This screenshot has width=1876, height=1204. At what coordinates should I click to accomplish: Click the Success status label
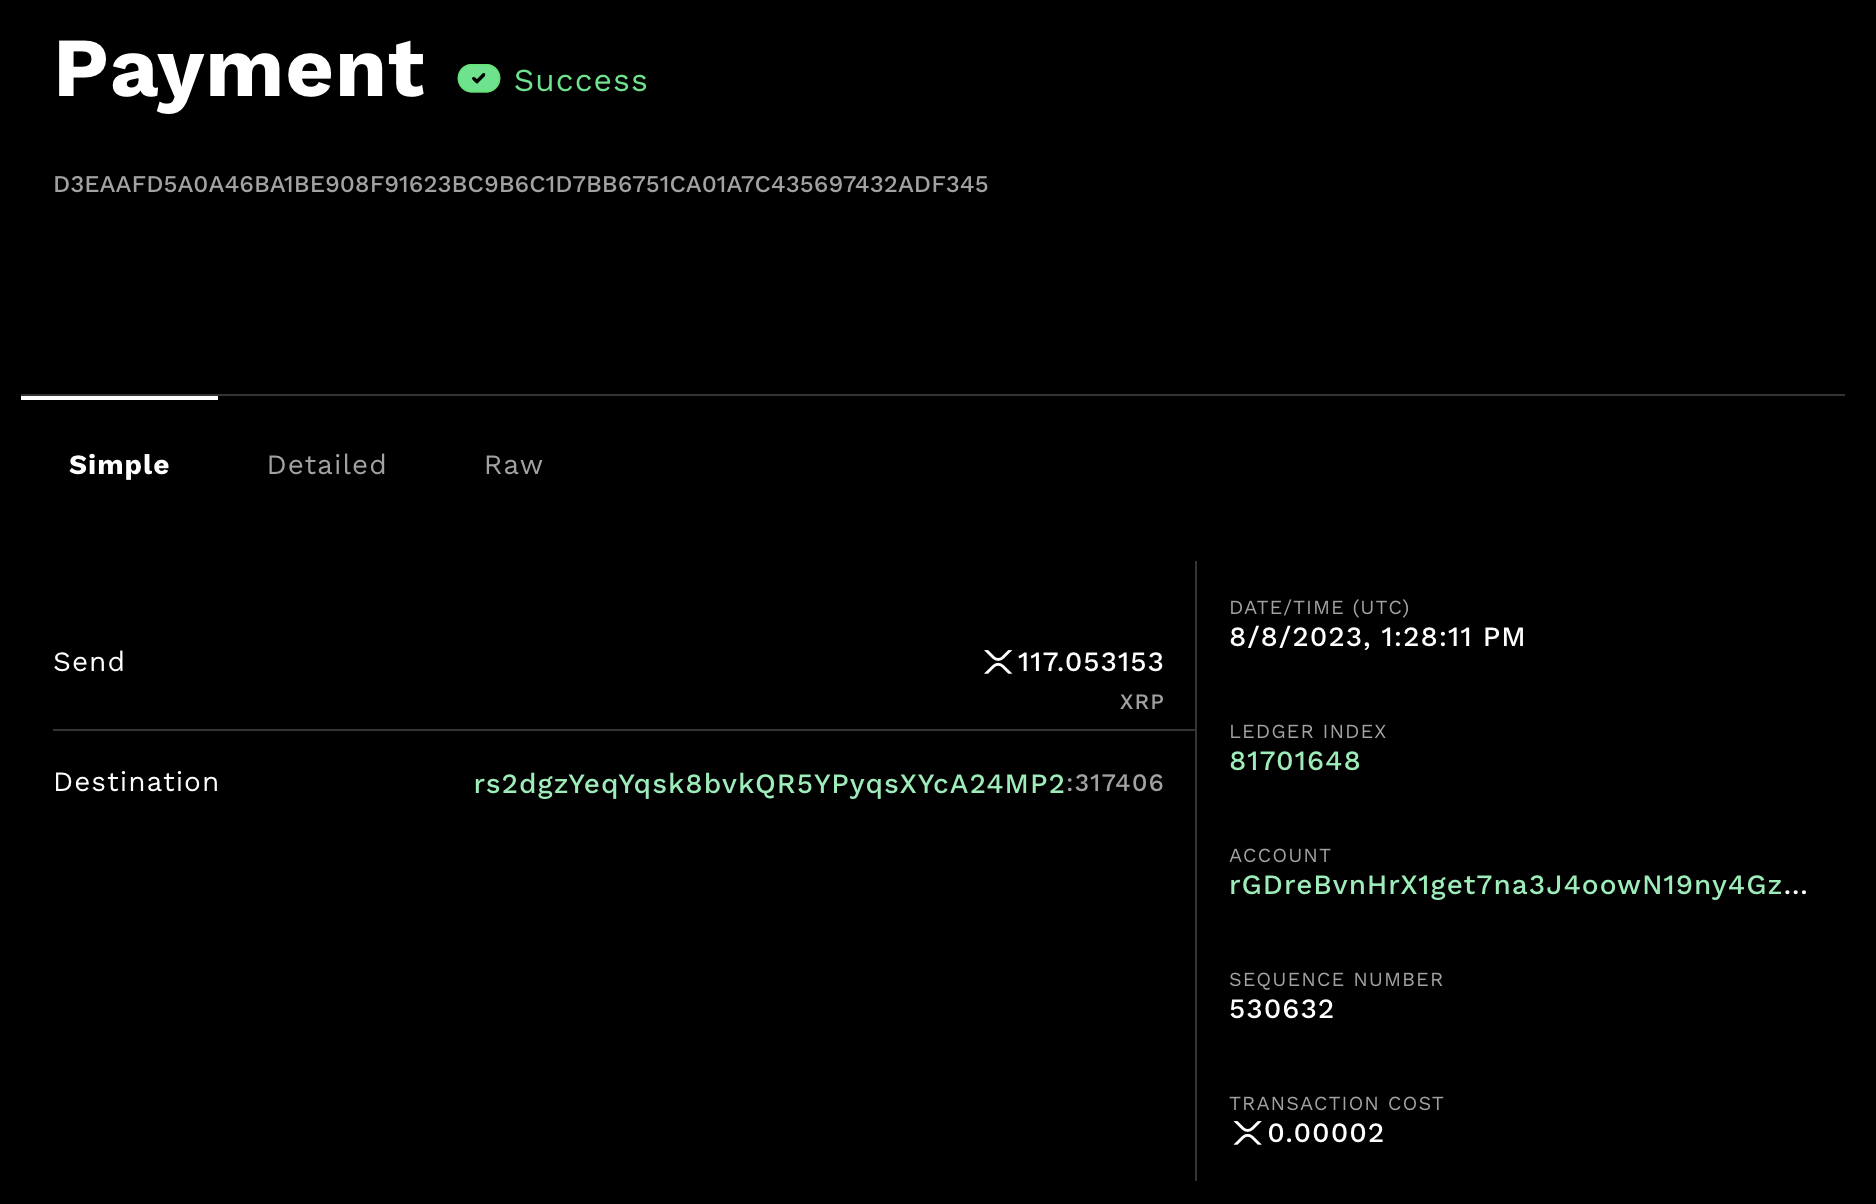click(x=580, y=80)
